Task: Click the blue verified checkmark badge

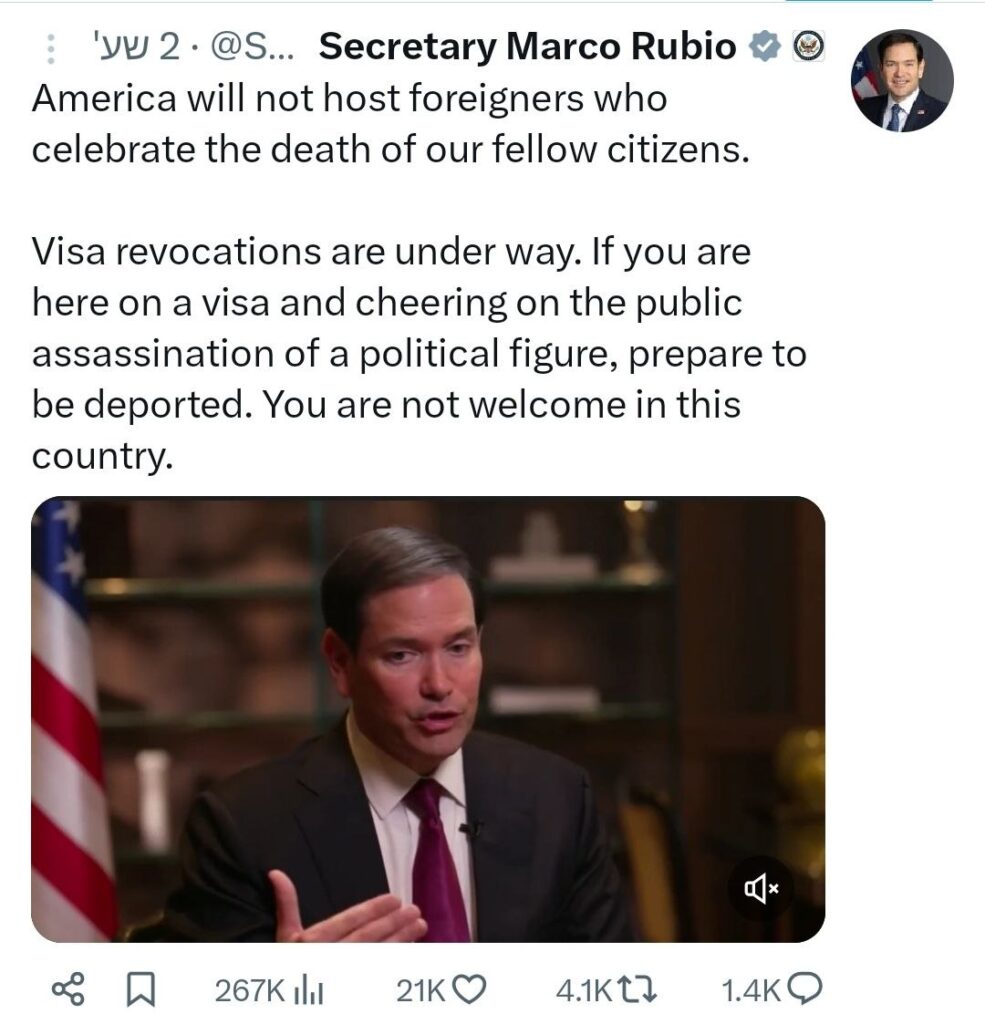Action: coord(764,47)
